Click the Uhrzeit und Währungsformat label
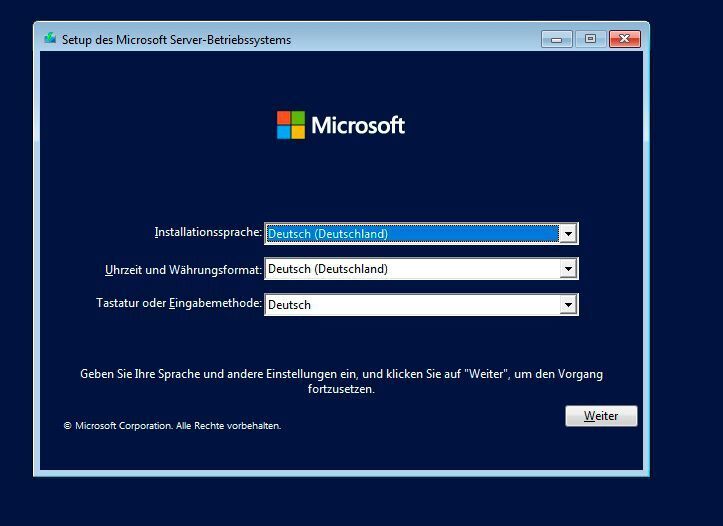 pos(183,270)
